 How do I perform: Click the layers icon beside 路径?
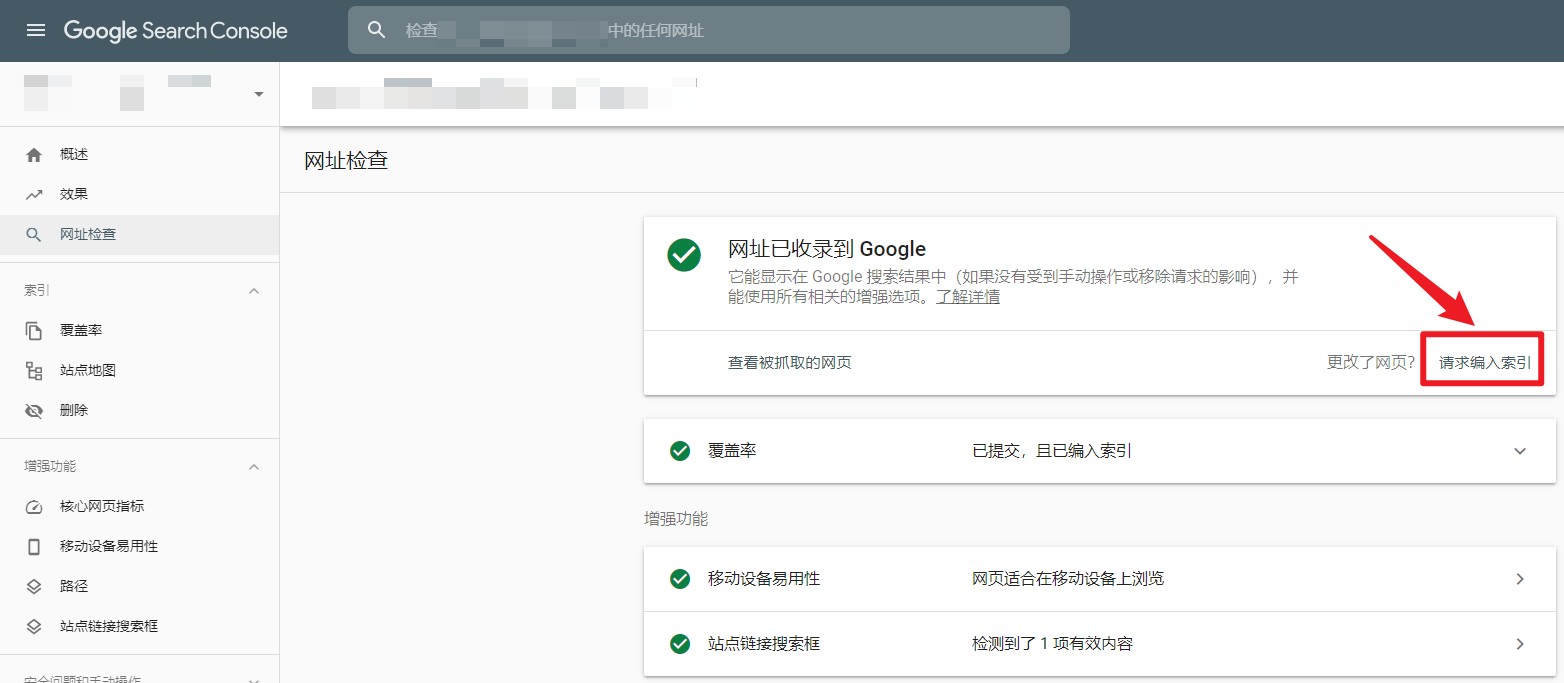point(34,587)
